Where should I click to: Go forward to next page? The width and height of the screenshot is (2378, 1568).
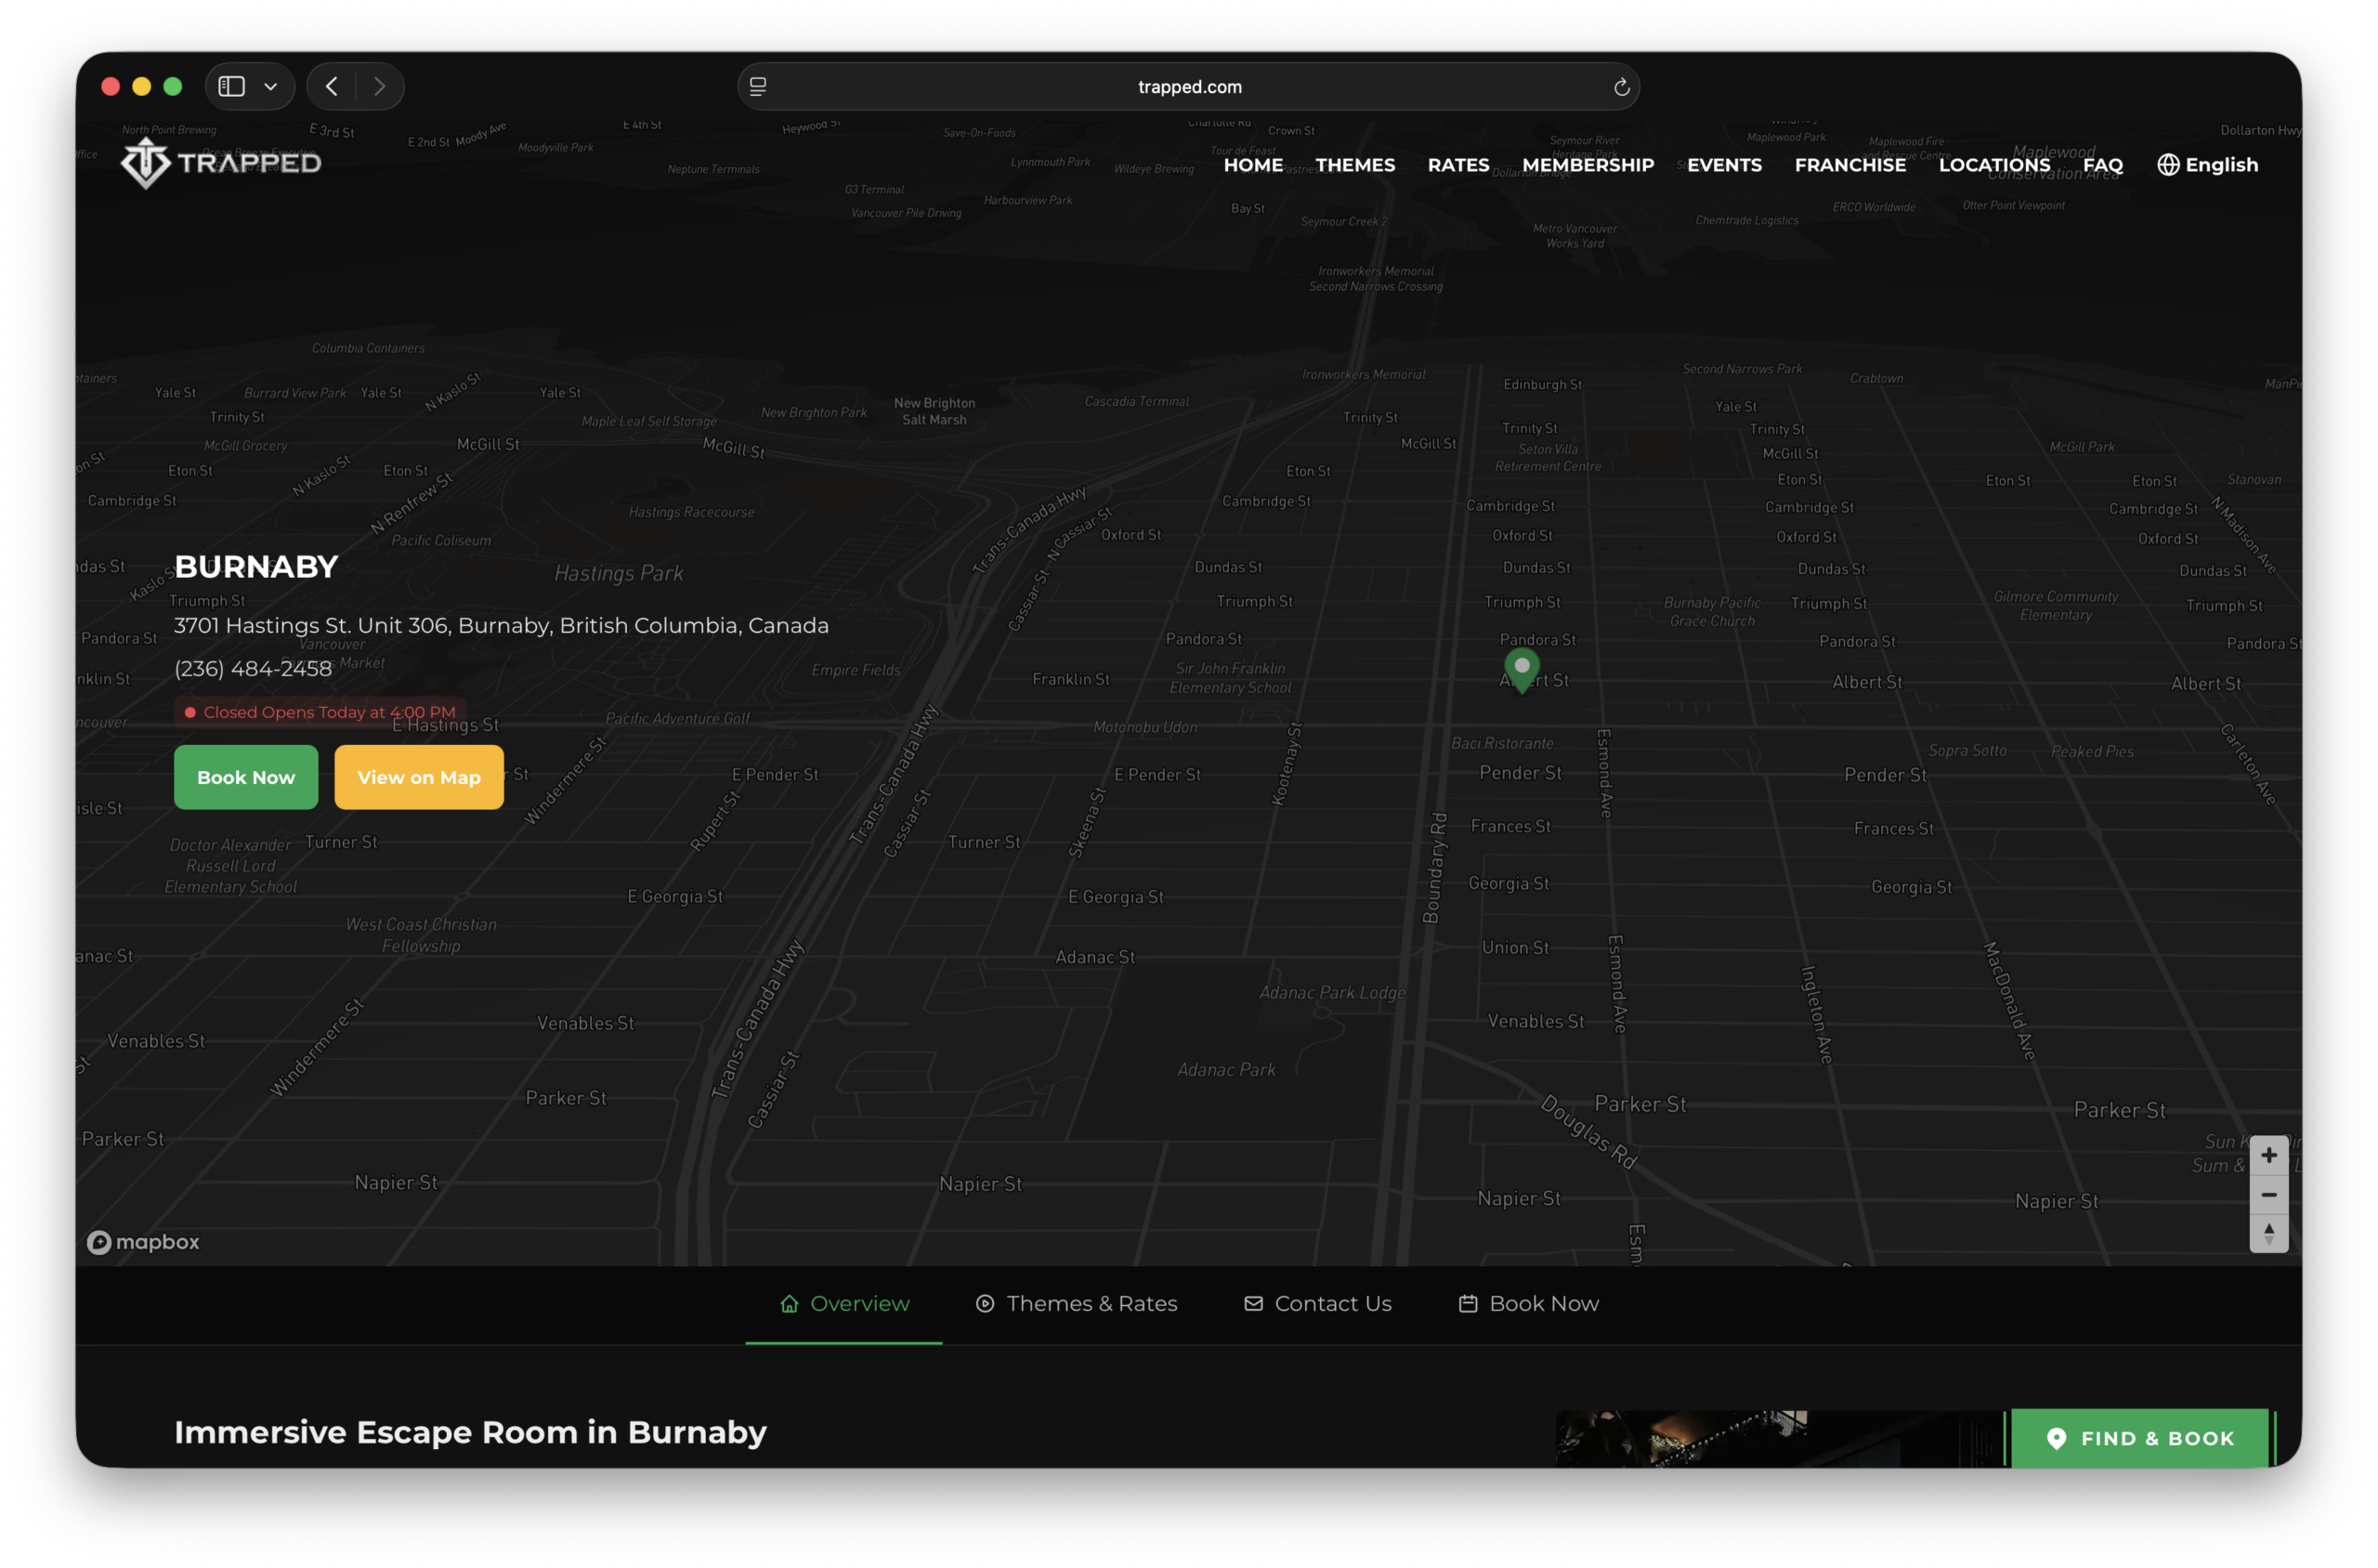tap(379, 87)
